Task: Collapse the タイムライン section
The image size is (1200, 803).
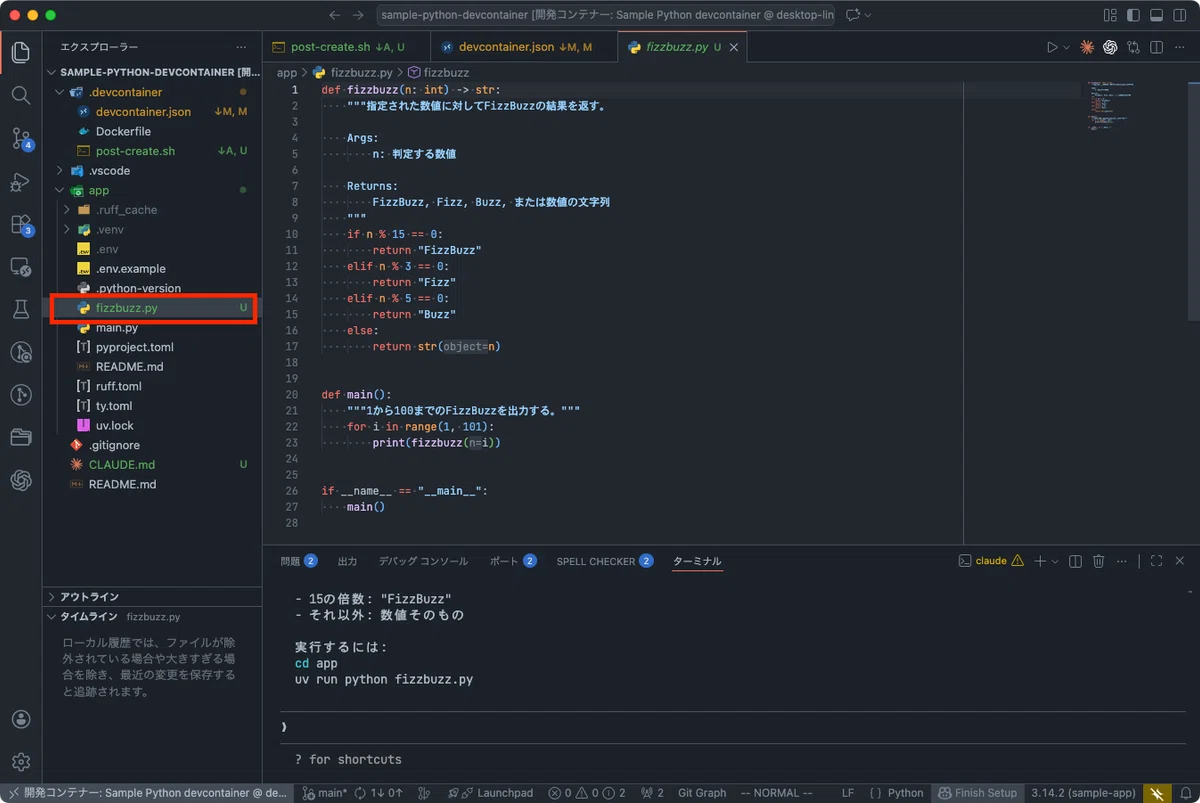Action: (x=152, y=617)
